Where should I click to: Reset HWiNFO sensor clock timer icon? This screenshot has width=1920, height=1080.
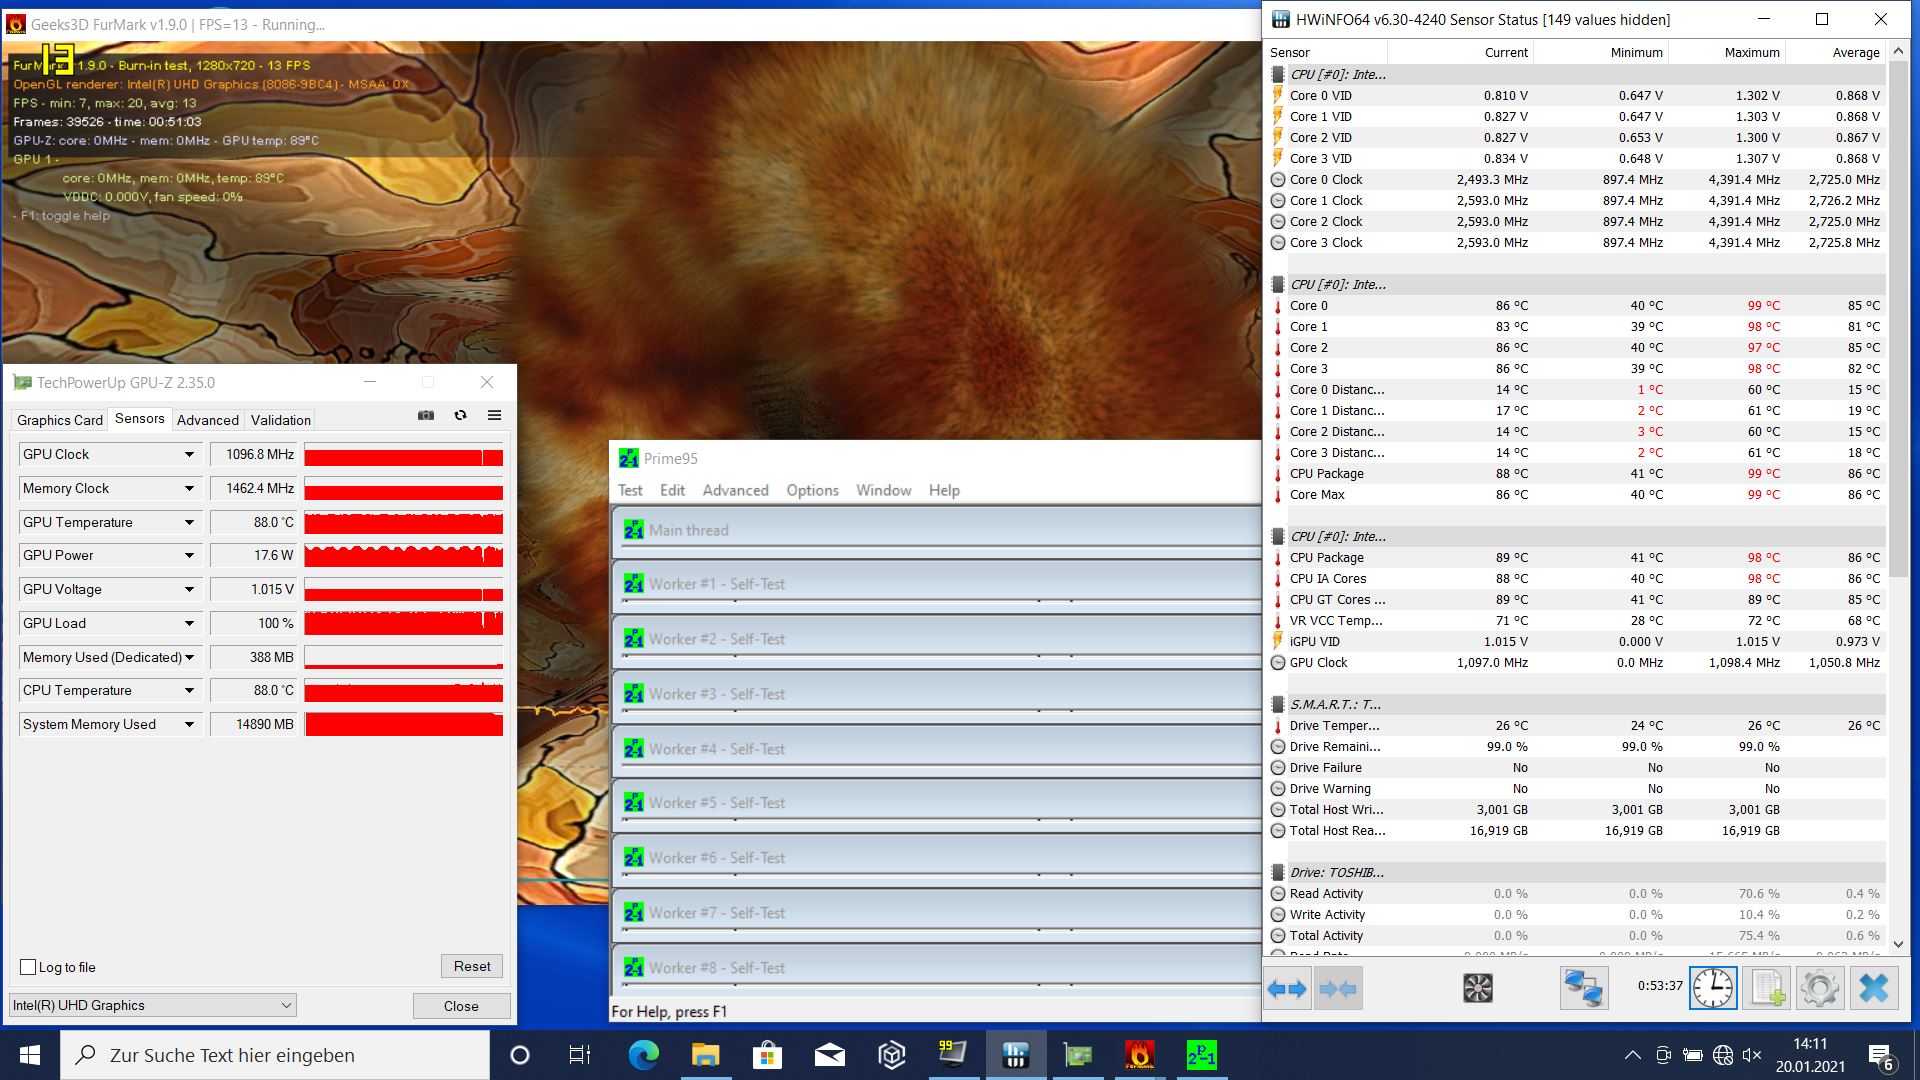[1713, 989]
